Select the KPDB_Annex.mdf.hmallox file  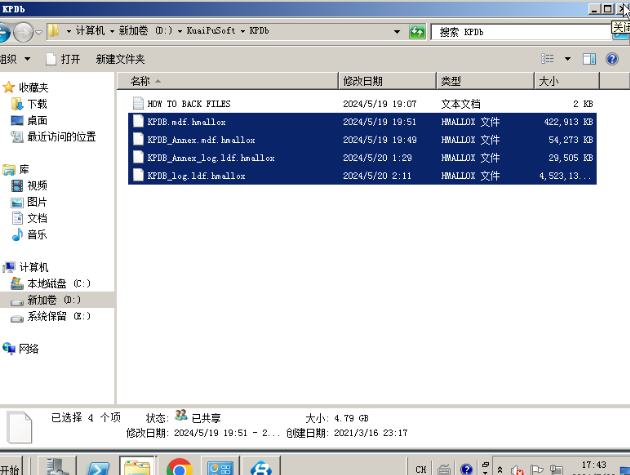[200, 140]
